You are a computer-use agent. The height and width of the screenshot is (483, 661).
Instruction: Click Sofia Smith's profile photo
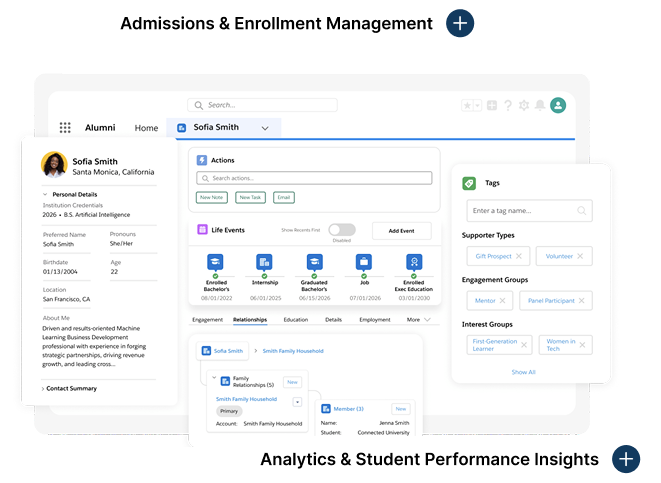click(54, 165)
